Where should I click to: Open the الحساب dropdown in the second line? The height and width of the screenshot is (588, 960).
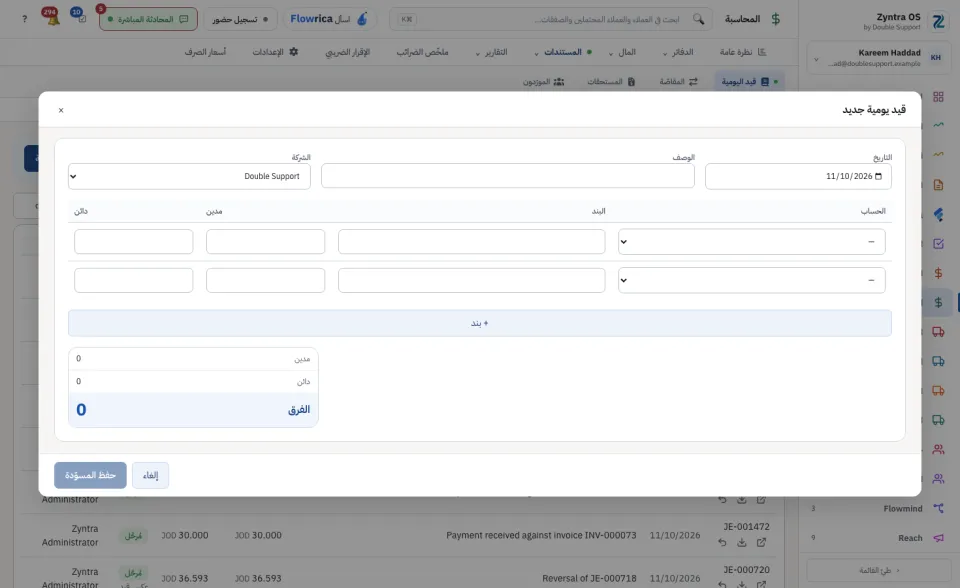coord(751,281)
